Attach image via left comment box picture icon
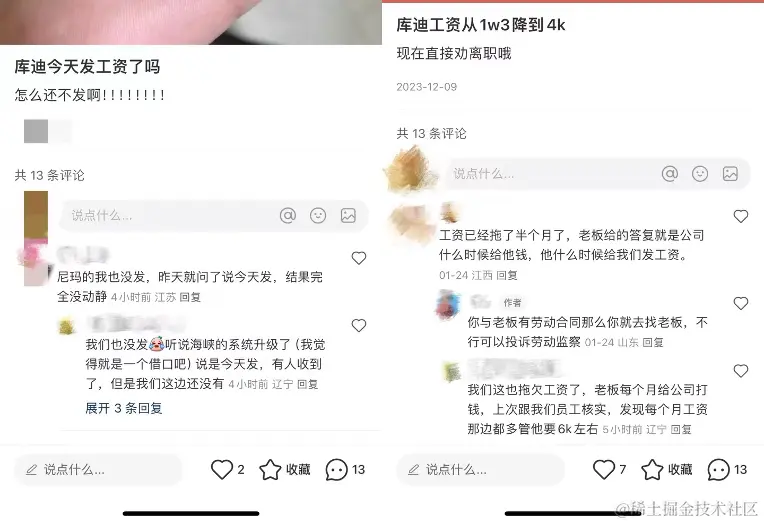Screen dimensions: 764x524 pos(348,215)
